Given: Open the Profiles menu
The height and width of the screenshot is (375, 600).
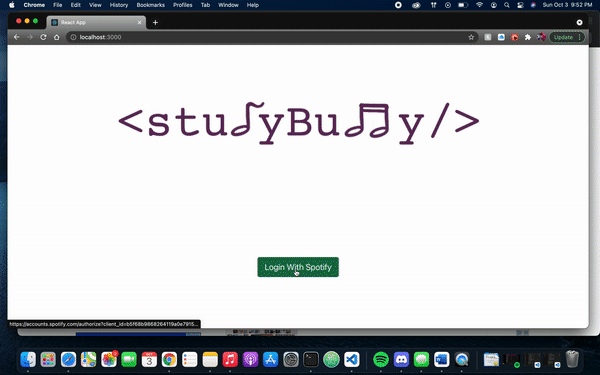Looking at the screenshot, I should (183, 5).
